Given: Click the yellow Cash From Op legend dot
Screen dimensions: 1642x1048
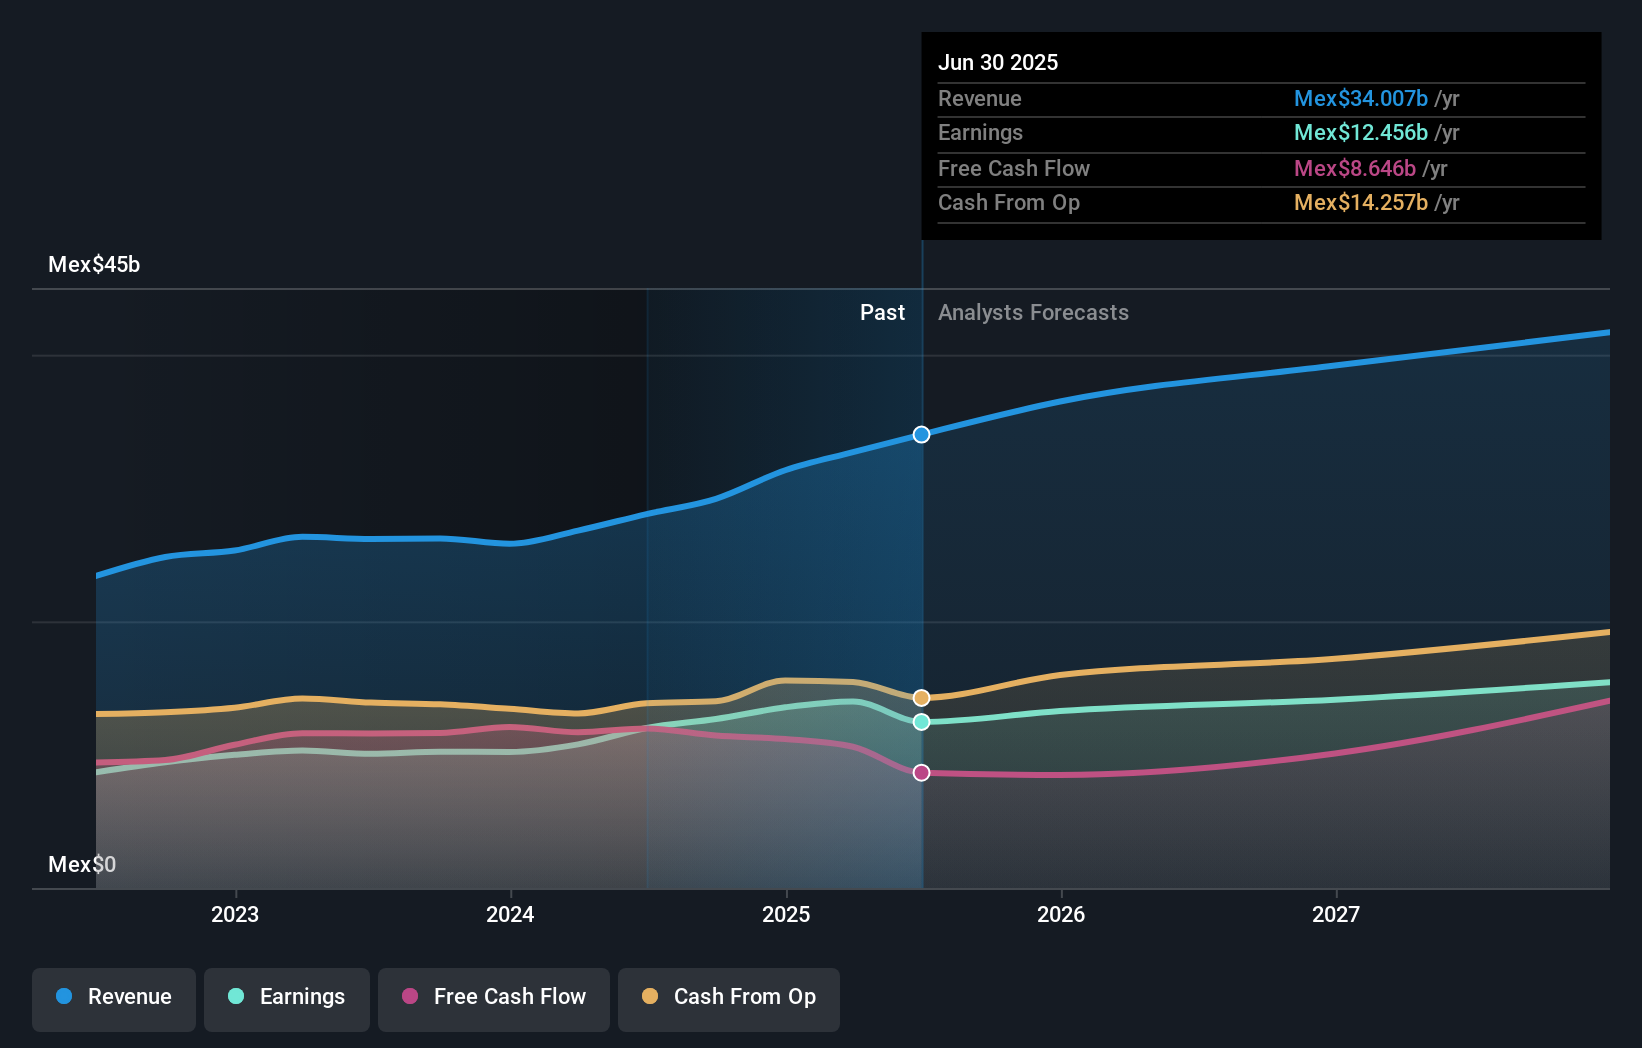Looking at the screenshot, I should (651, 996).
